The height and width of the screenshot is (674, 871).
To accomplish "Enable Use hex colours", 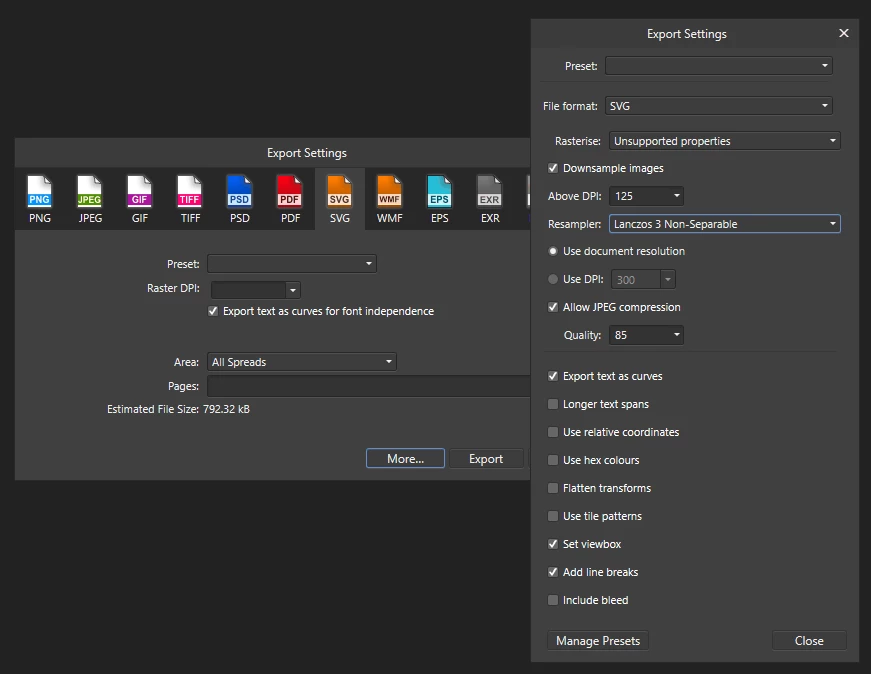I will tap(553, 460).
